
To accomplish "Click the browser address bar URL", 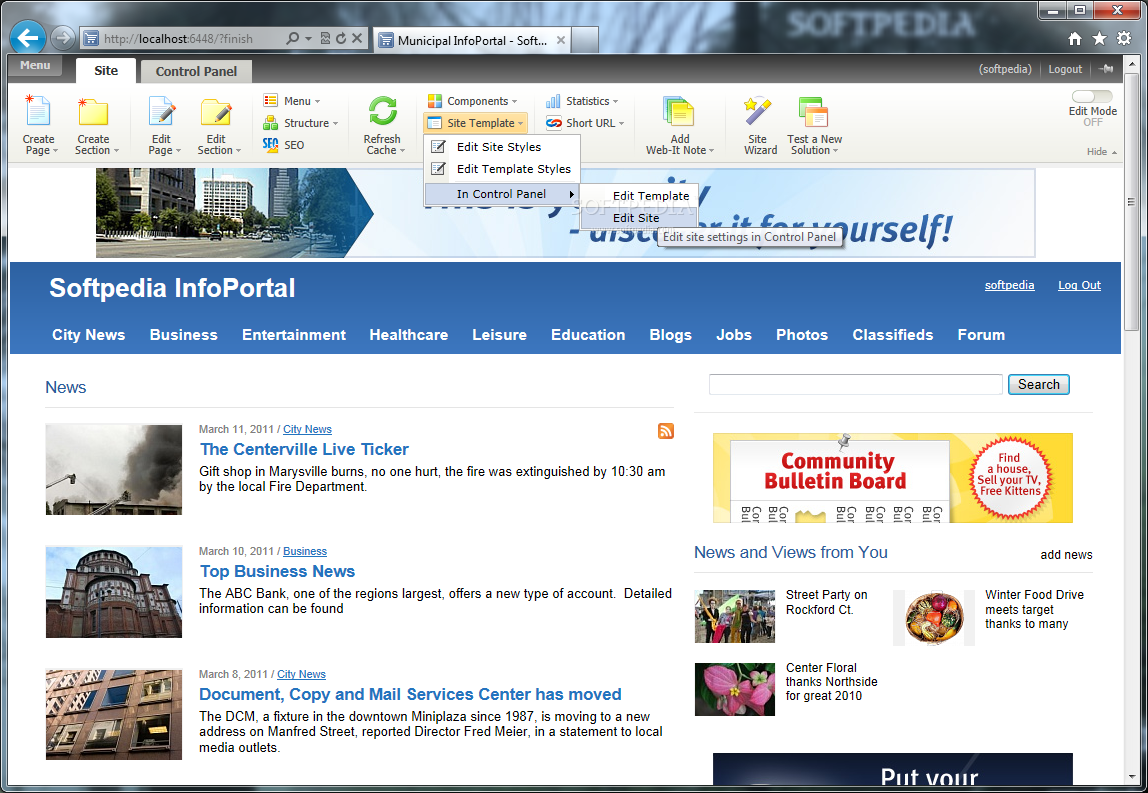I will pos(178,39).
